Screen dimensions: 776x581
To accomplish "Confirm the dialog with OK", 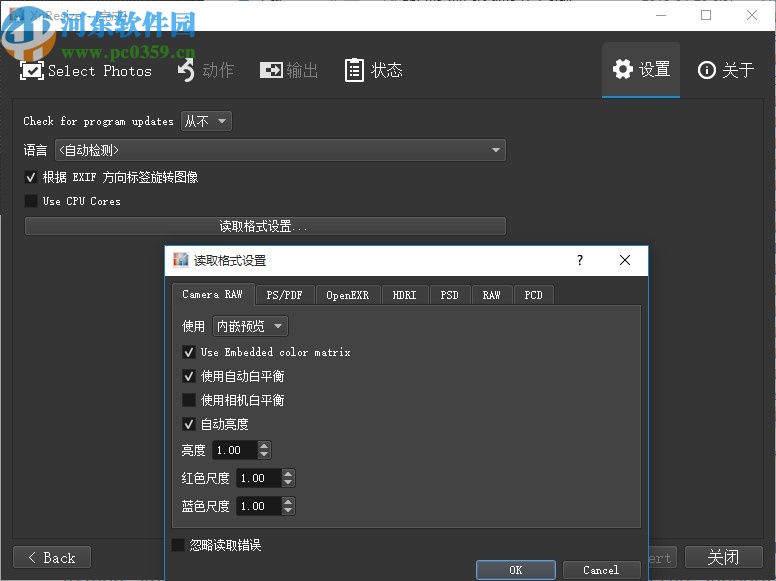I will point(516,570).
